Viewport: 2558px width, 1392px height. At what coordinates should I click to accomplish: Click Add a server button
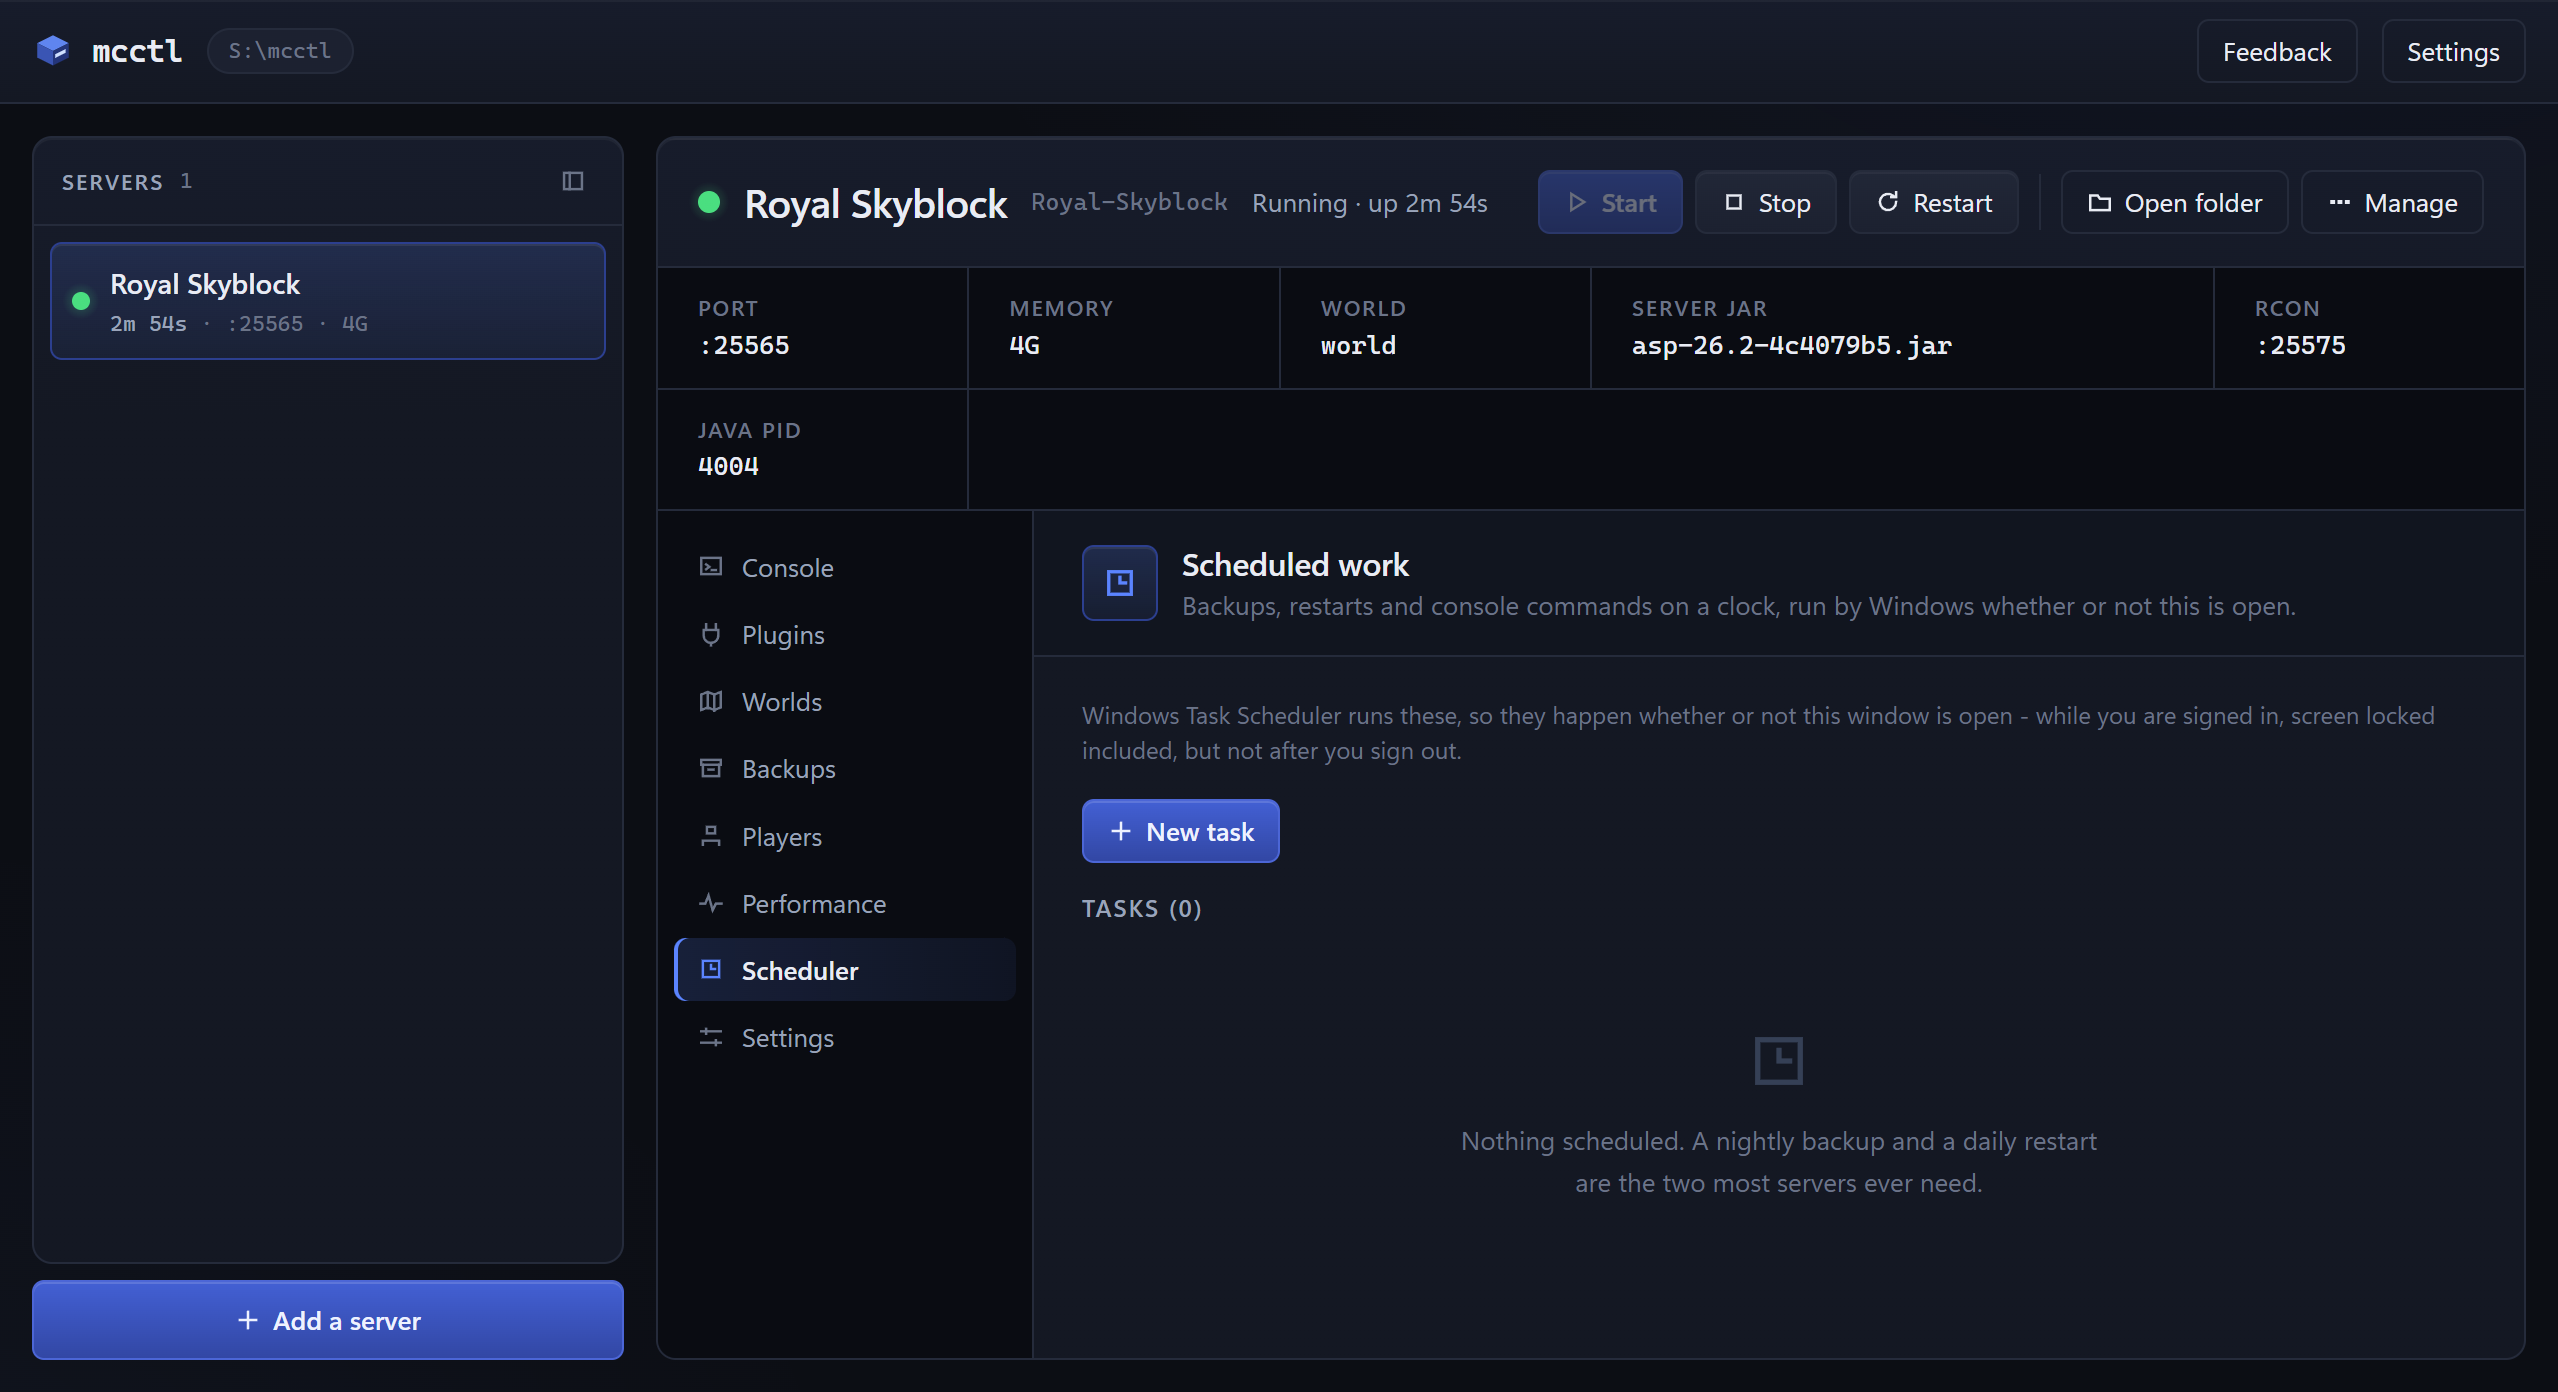pos(328,1320)
